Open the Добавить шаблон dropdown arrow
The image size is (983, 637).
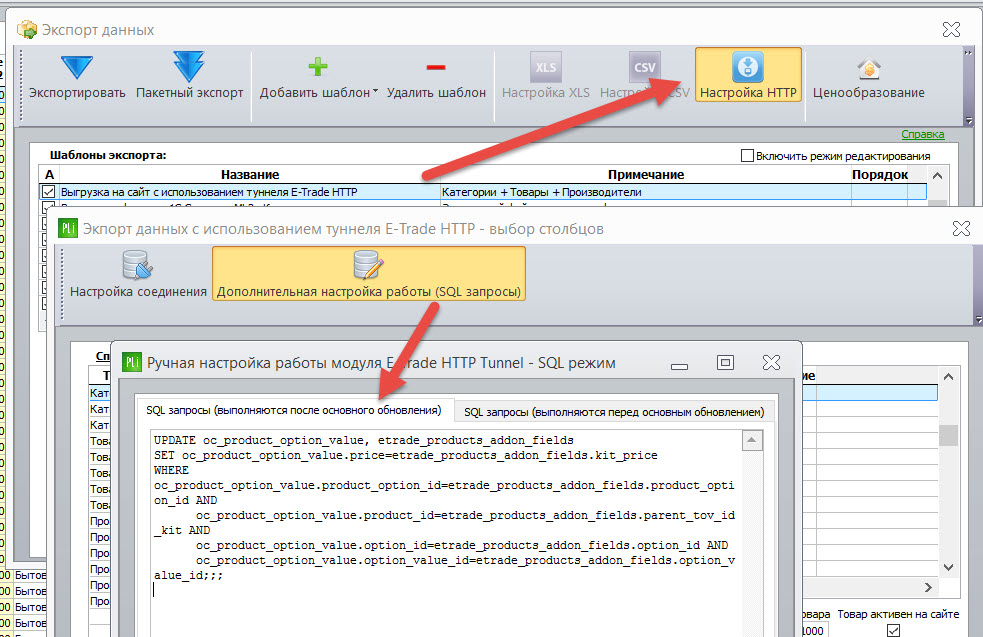pyautogui.click(x=375, y=92)
